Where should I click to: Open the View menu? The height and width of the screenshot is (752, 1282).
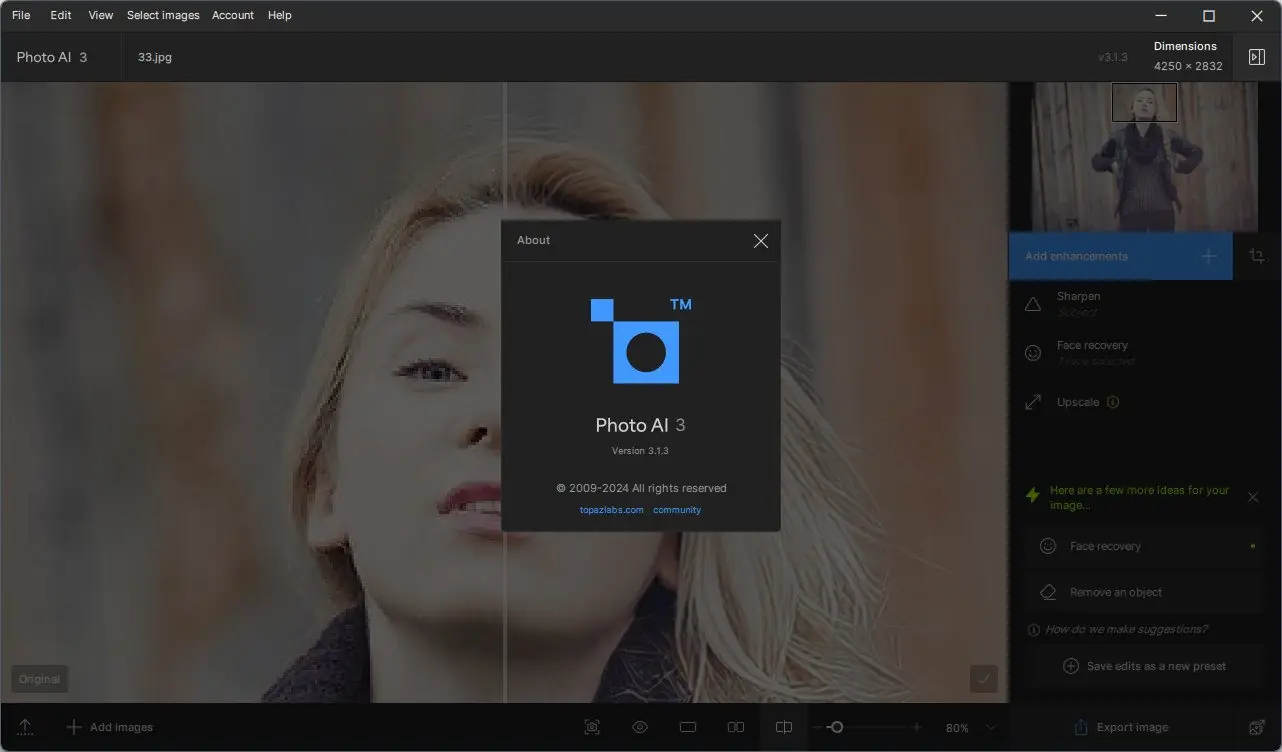pyautogui.click(x=101, y=15)
